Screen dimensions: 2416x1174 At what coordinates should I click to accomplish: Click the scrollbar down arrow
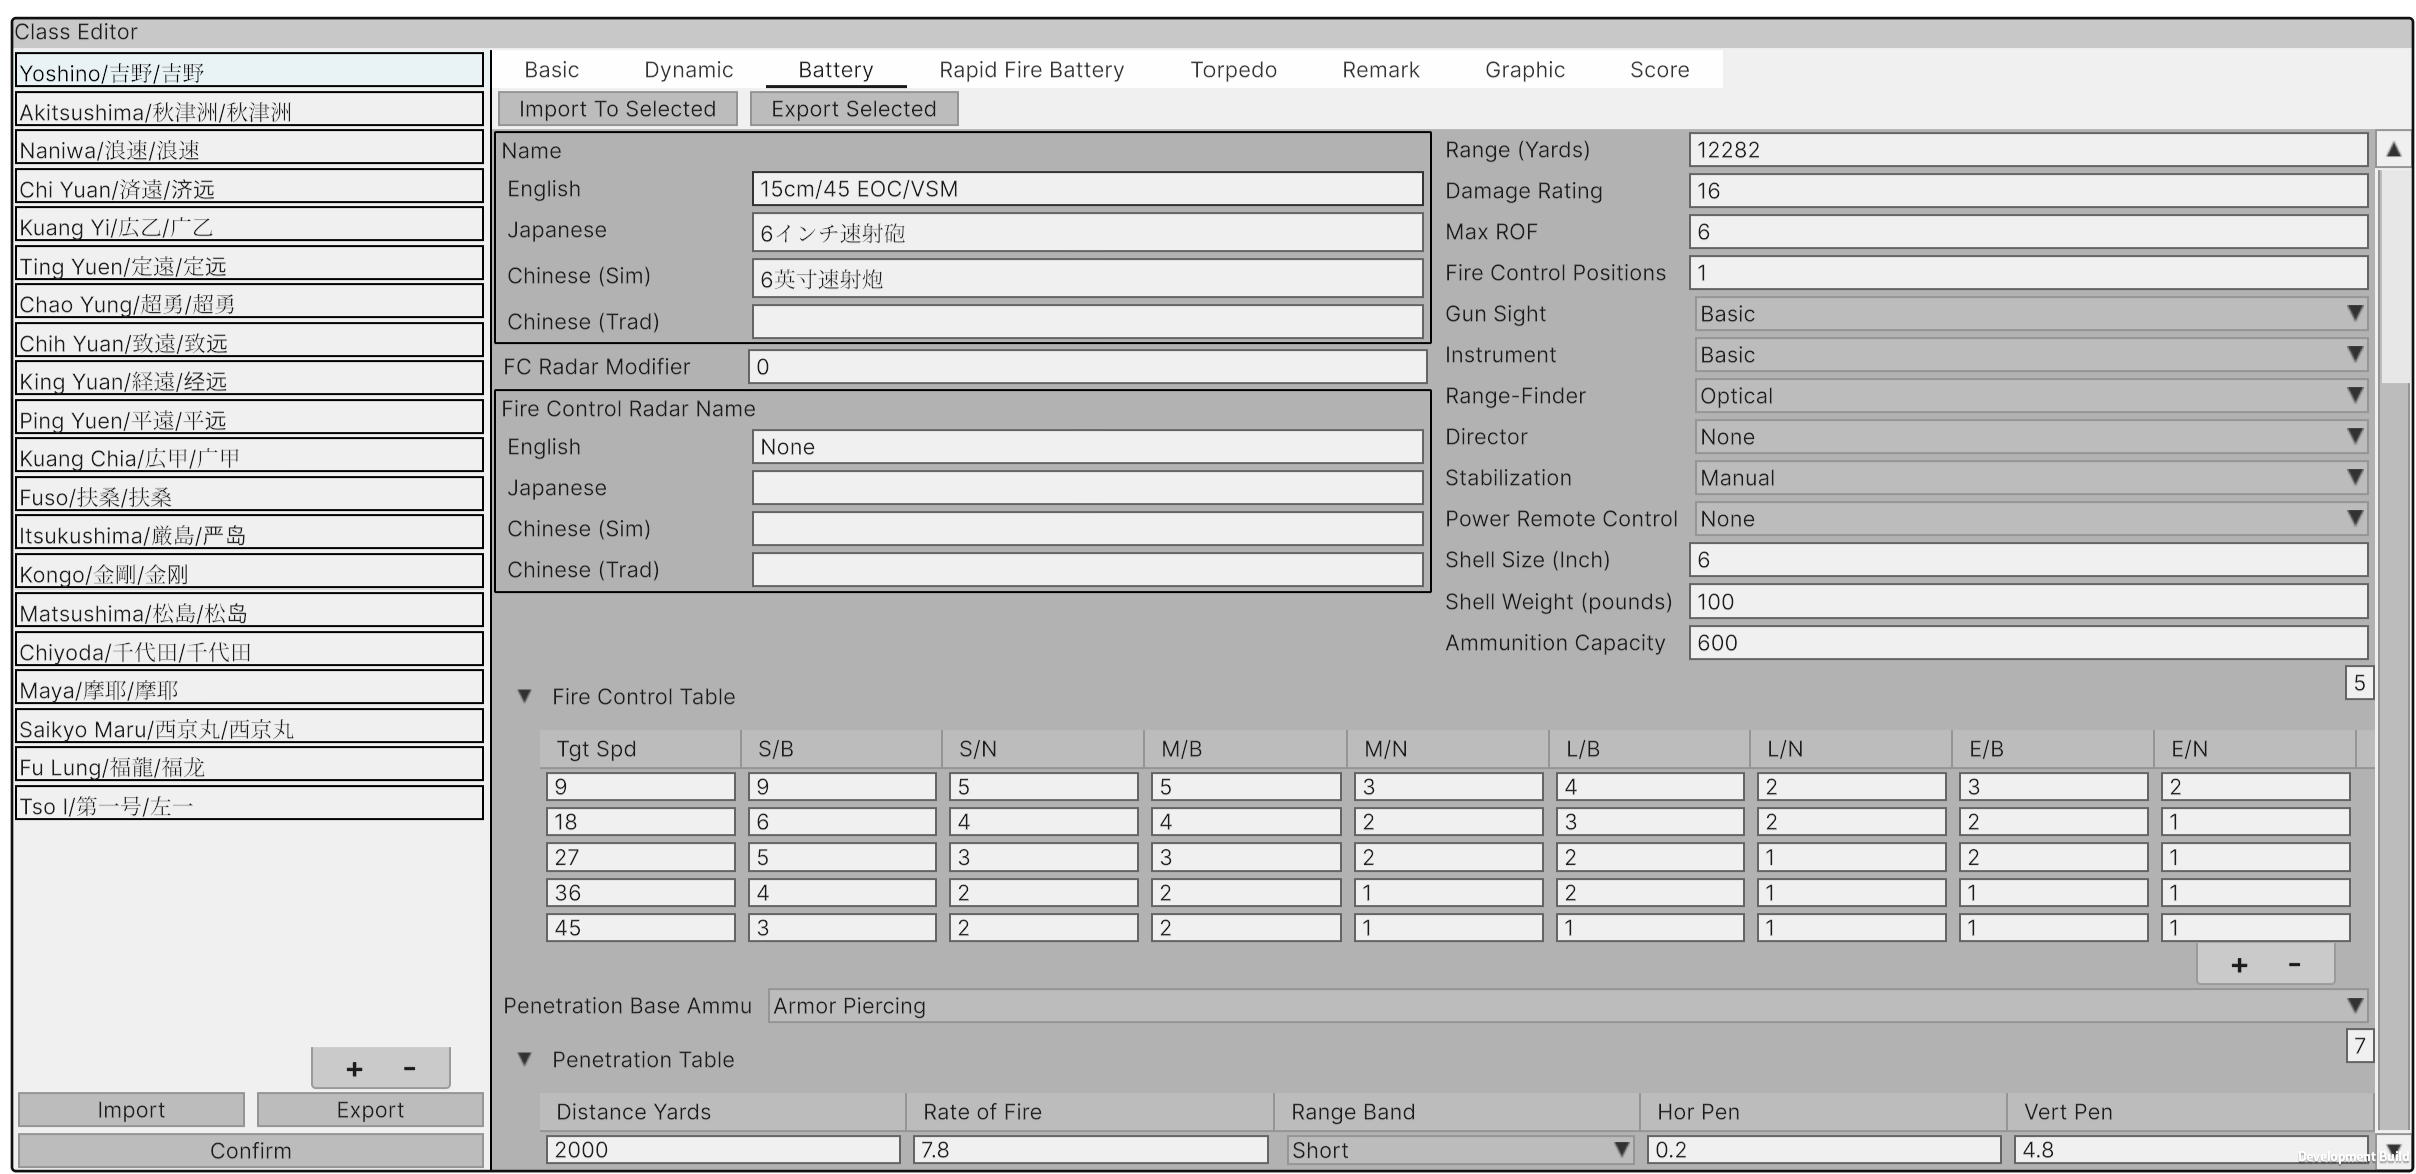click(2393, 1150)
